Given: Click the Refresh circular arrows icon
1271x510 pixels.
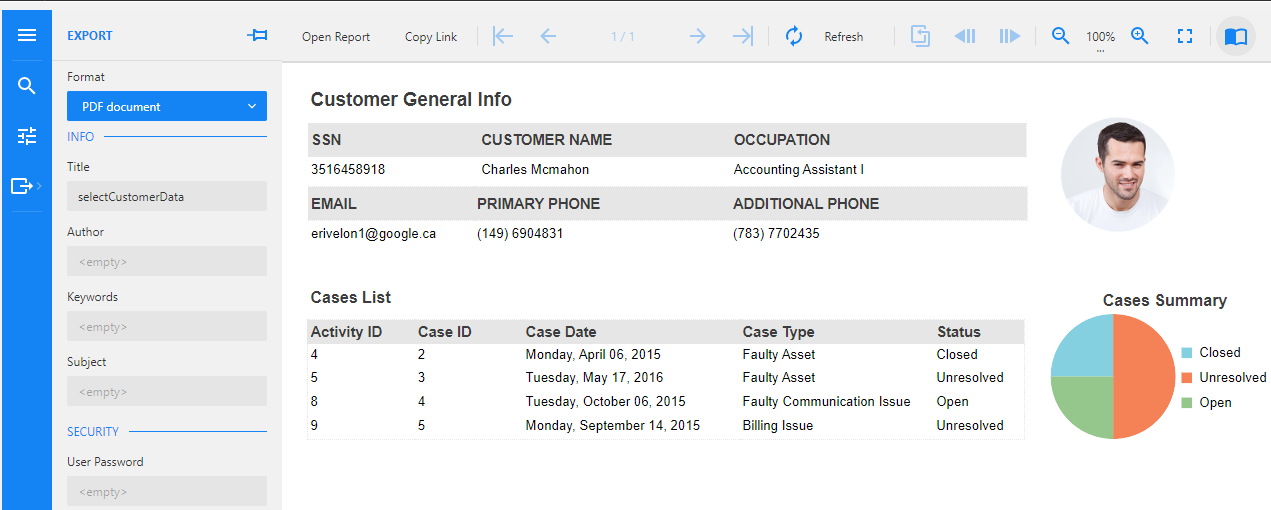Looking at the screenshot, I should point(794,36).
